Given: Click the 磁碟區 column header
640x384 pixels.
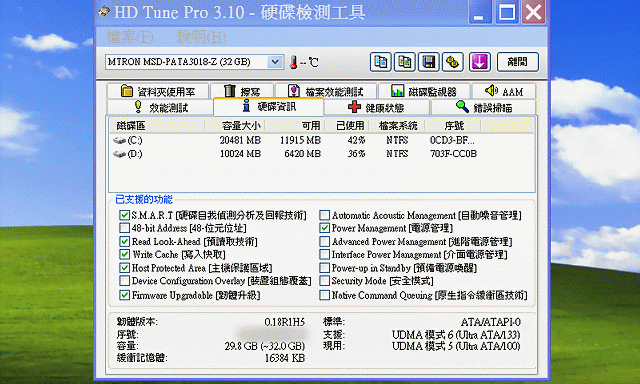Looking at the screenshot, I should tap(157, 126).
